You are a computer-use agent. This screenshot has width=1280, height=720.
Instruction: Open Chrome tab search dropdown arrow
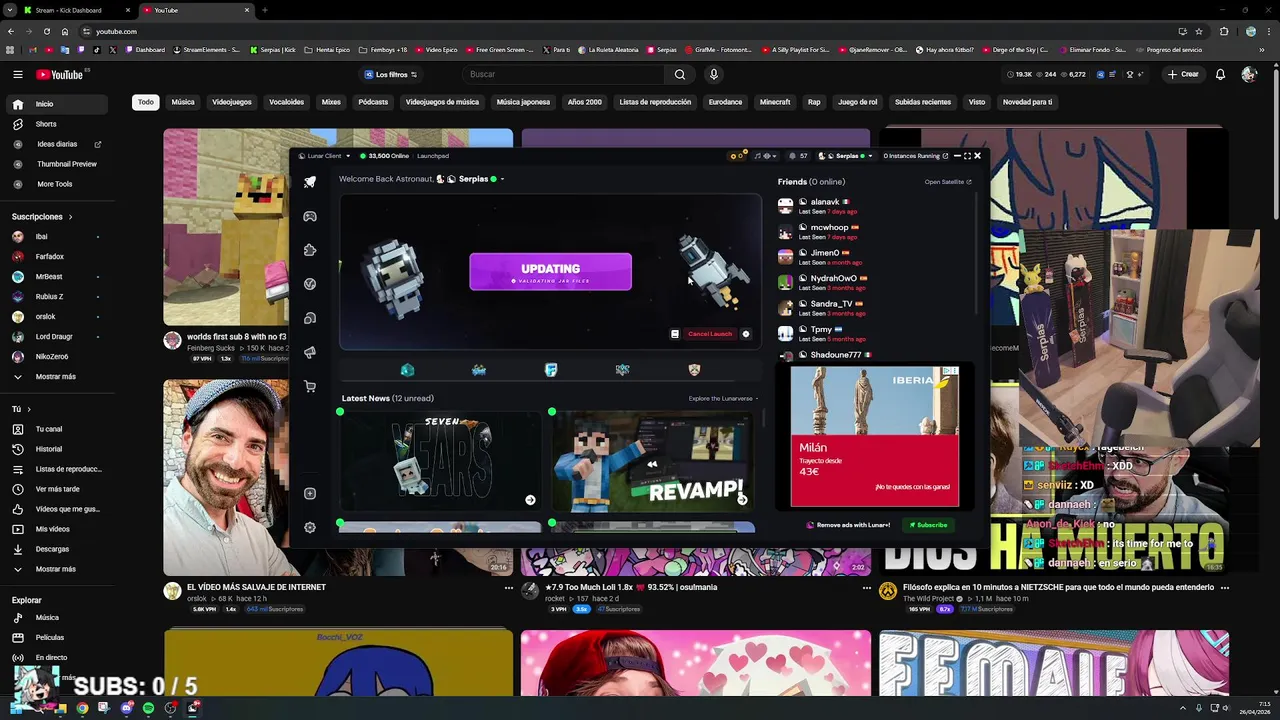10,10
